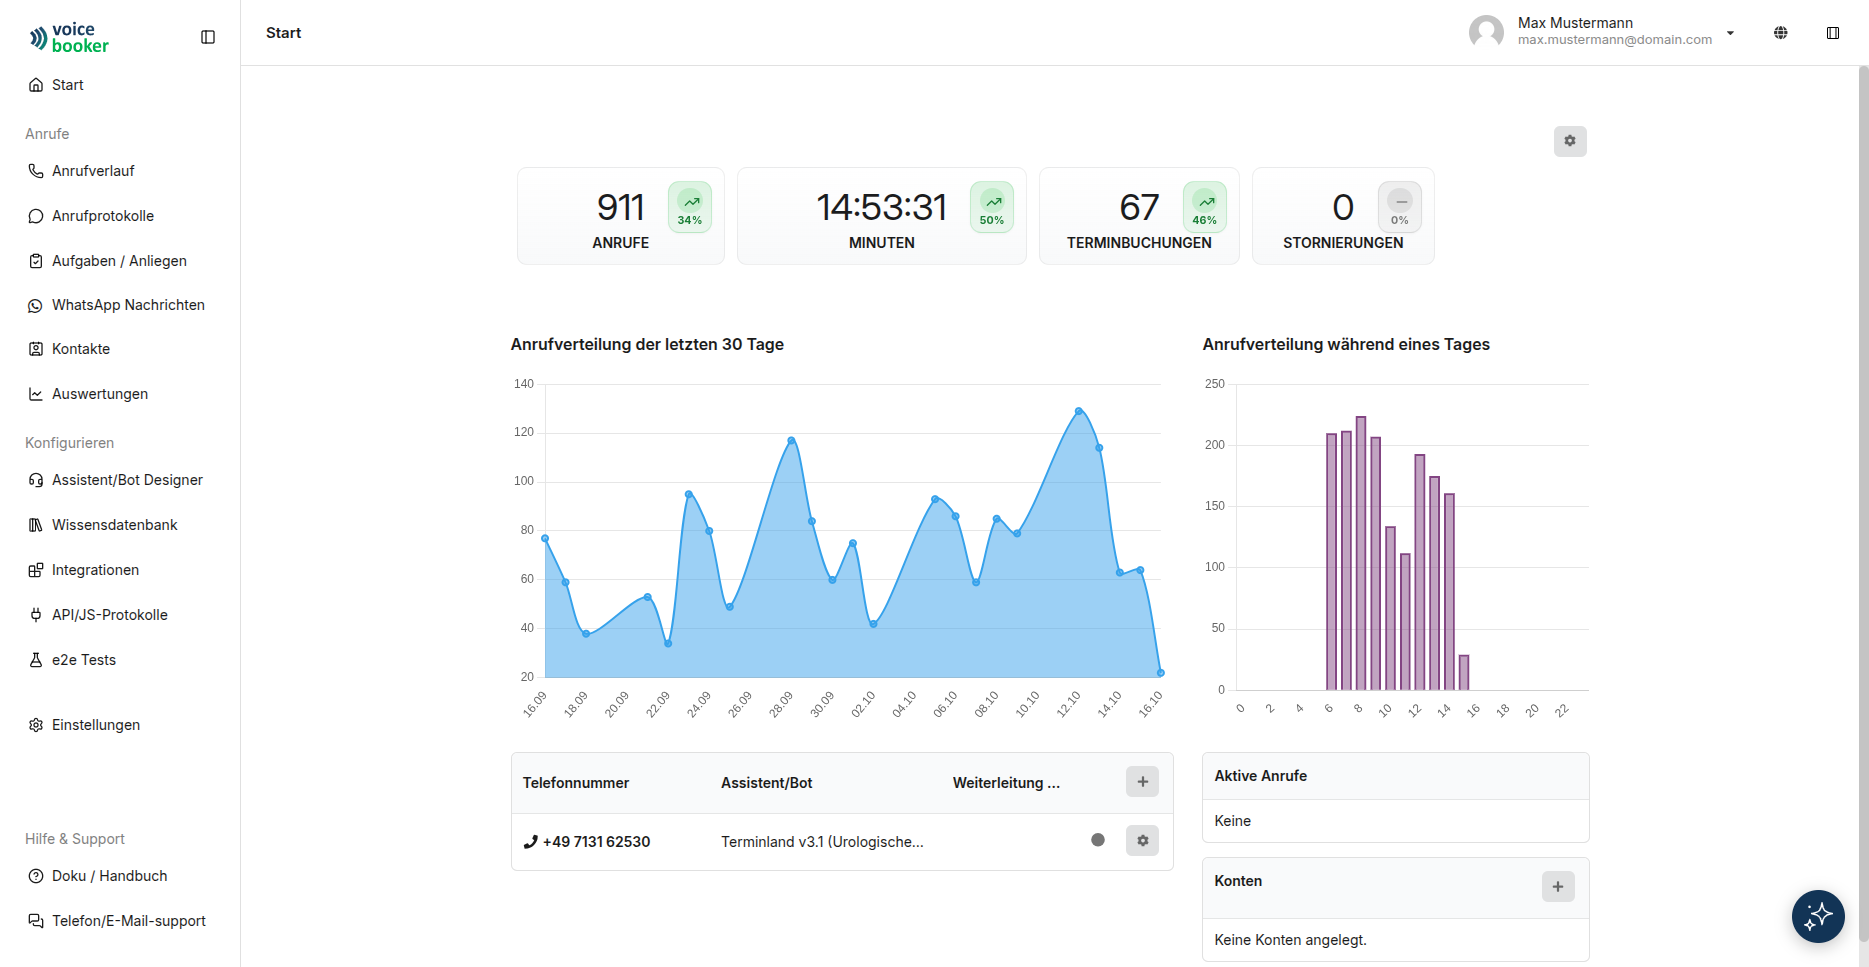Click the voicebooker logo
1869x967 pixels.
[69, 38]
